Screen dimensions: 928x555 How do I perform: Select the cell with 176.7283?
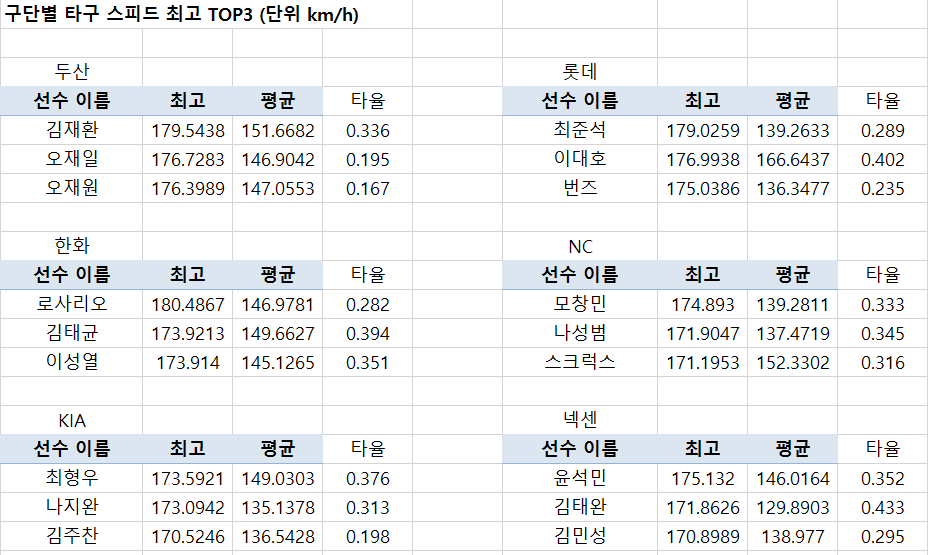(x=188, y=159)
